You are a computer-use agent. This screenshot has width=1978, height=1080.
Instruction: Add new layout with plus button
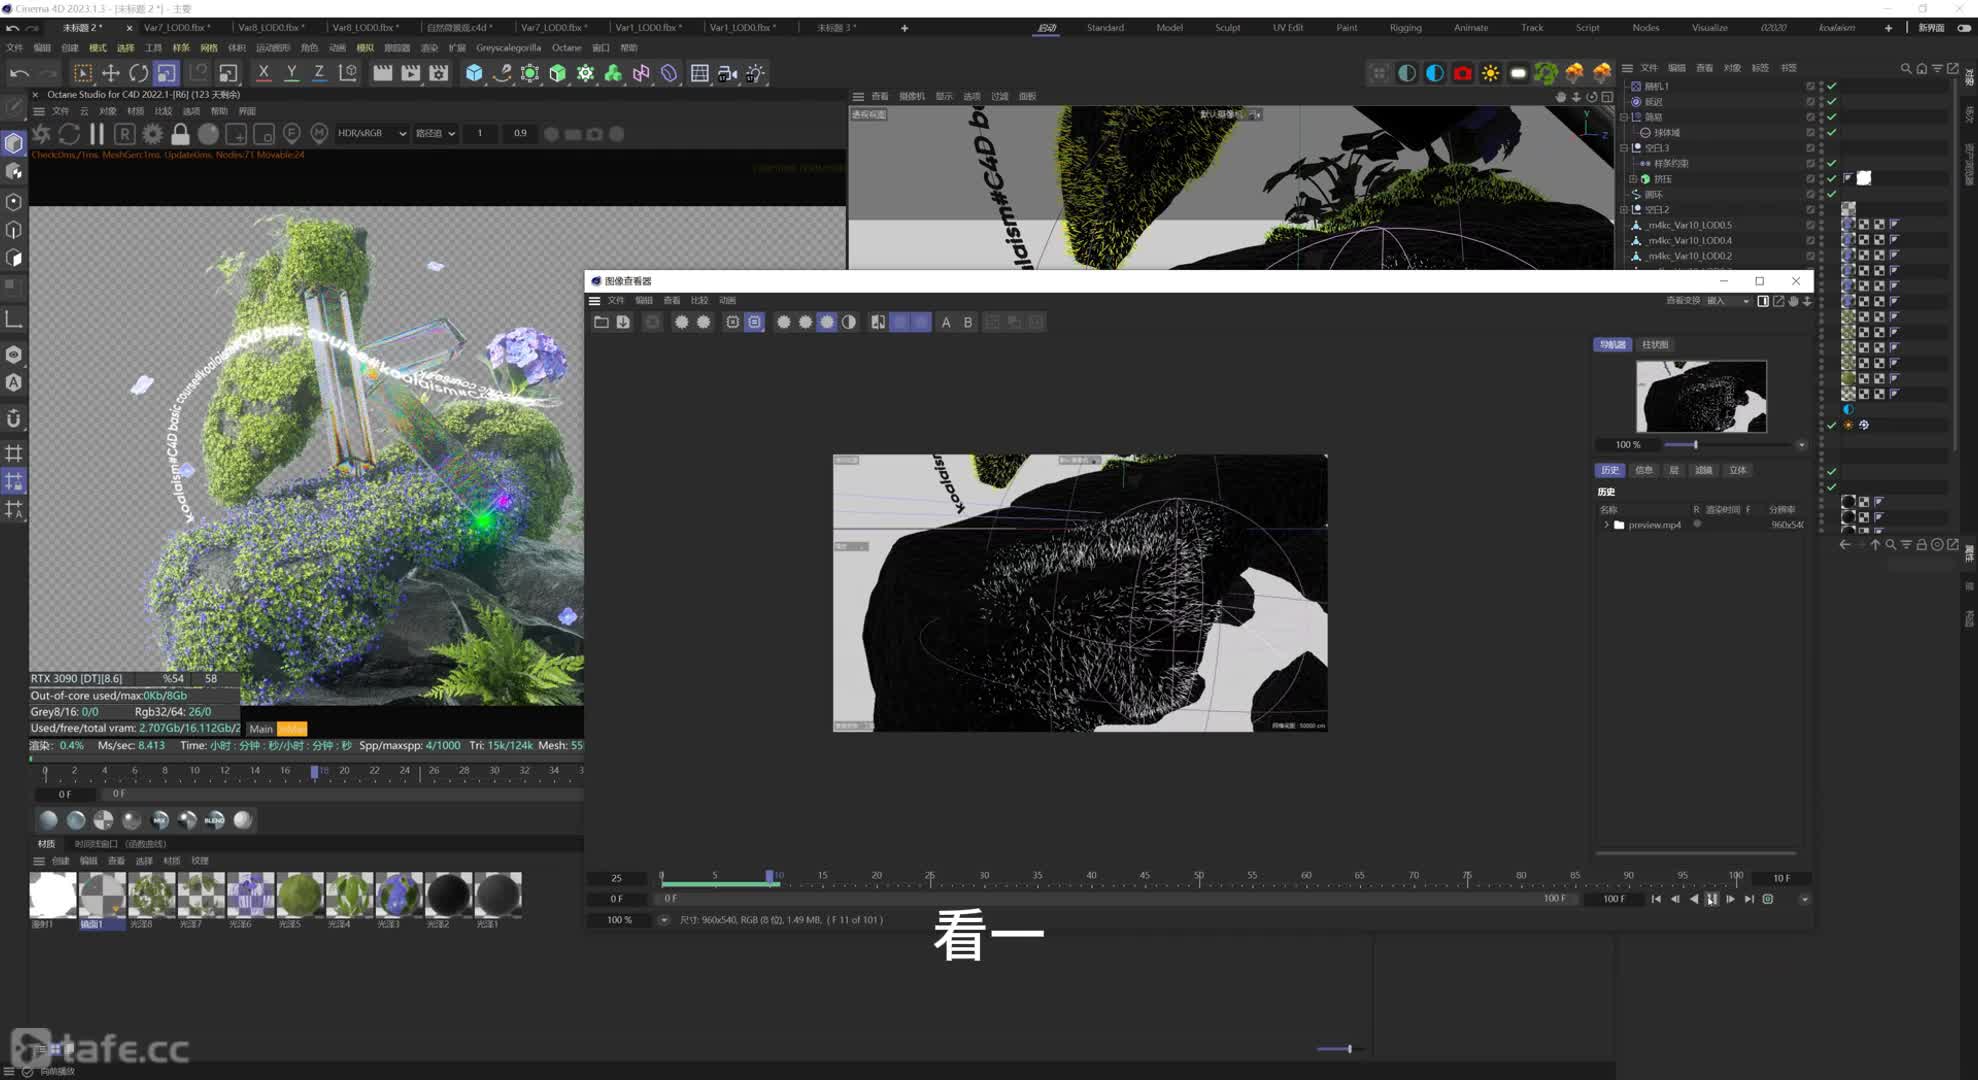[x=1888, y=28]
